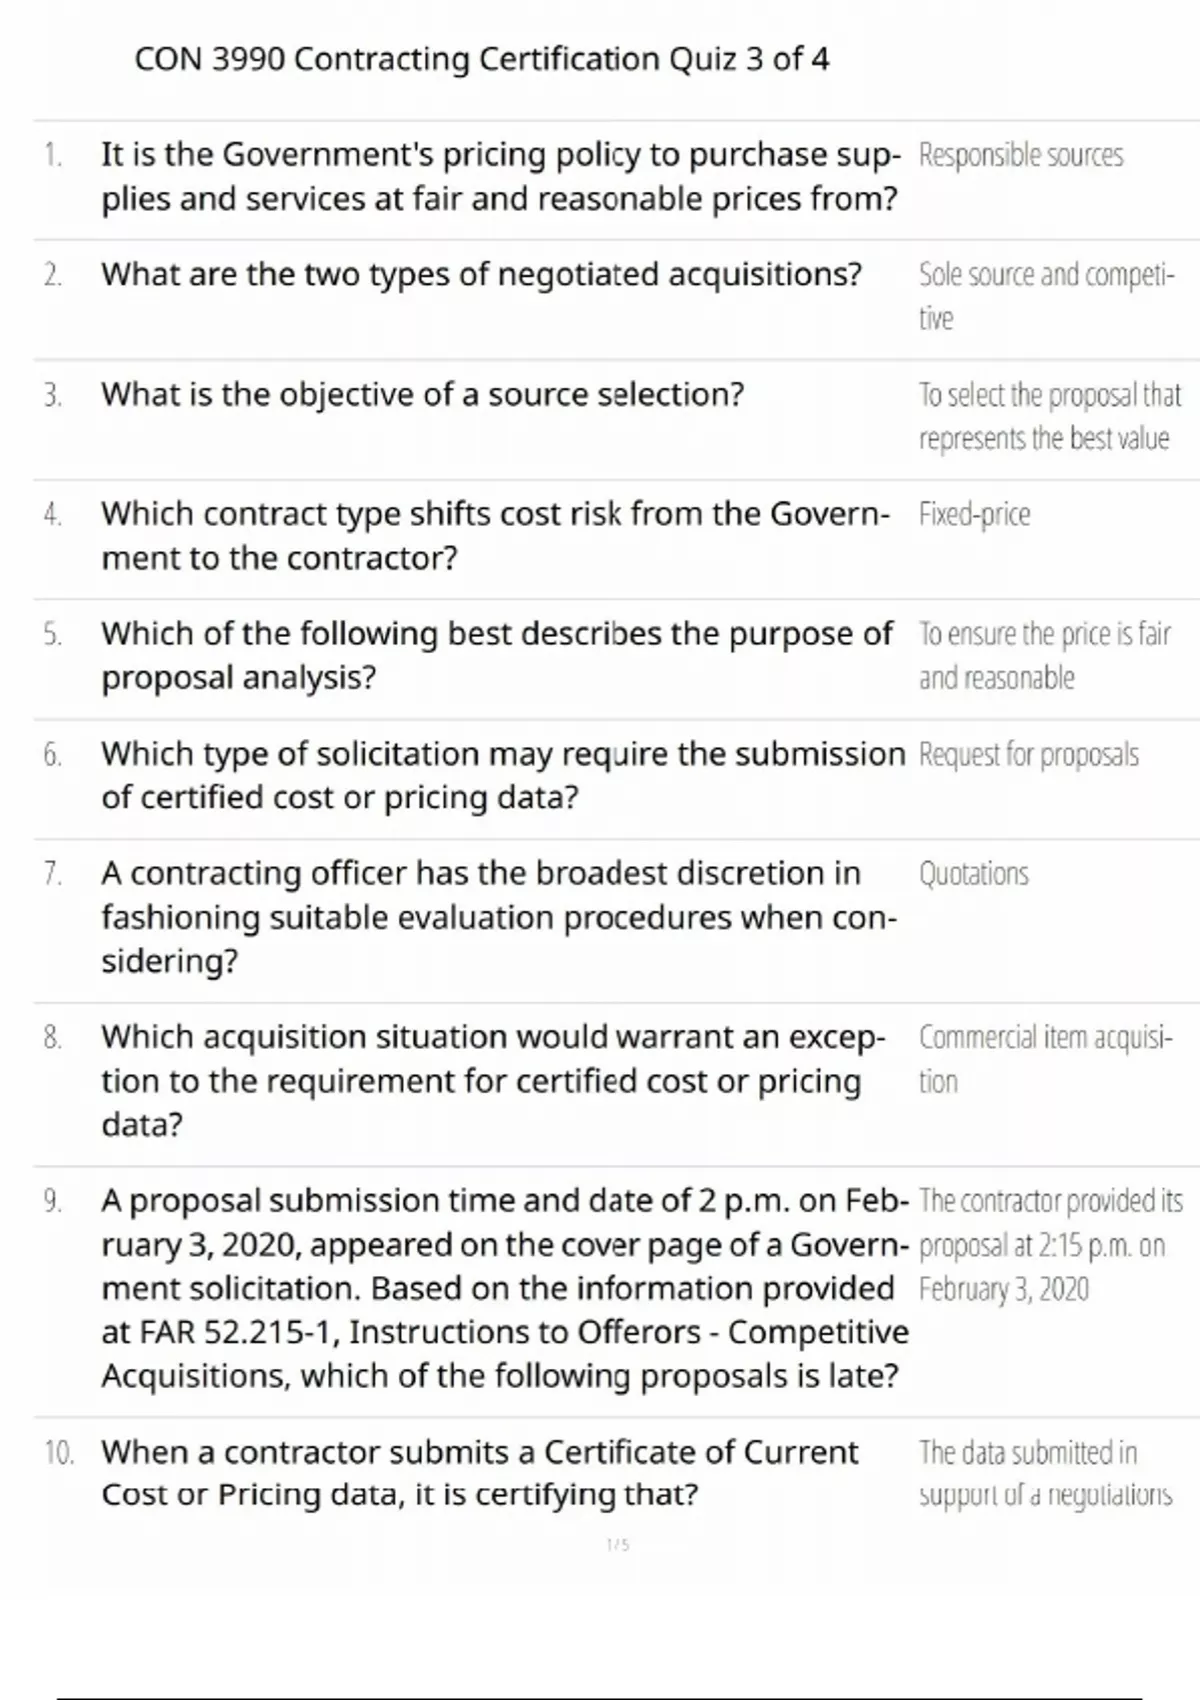Click question 10 about Certificate of Current Cost
1200x1700 pixels.
coord(479,1473)
